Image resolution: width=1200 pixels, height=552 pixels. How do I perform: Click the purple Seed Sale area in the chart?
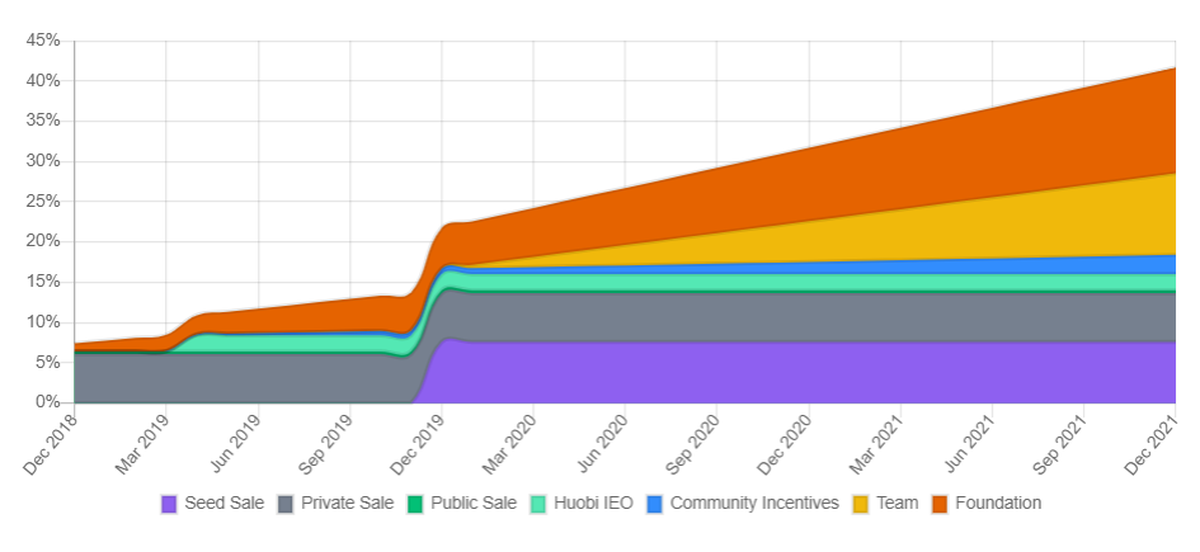click(800, 372)
